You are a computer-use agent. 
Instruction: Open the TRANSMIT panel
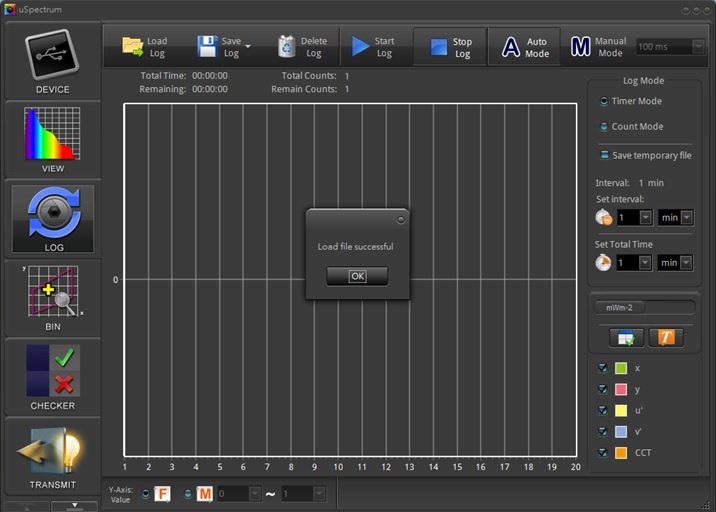click(x=53, y=456)
